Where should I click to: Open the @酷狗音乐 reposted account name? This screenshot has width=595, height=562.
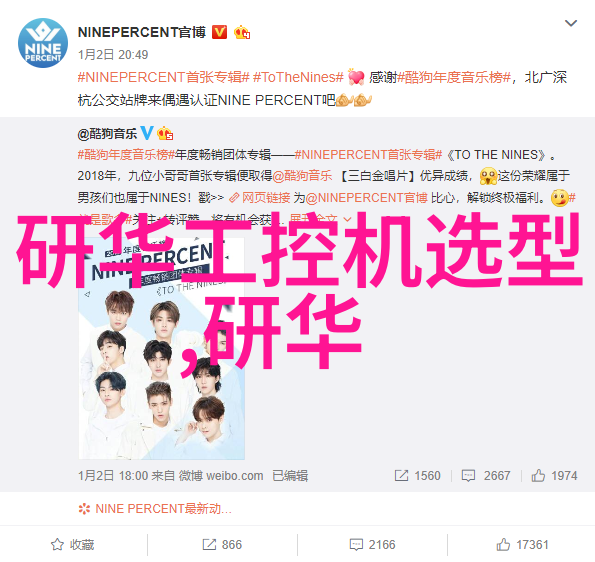point(107,134)
